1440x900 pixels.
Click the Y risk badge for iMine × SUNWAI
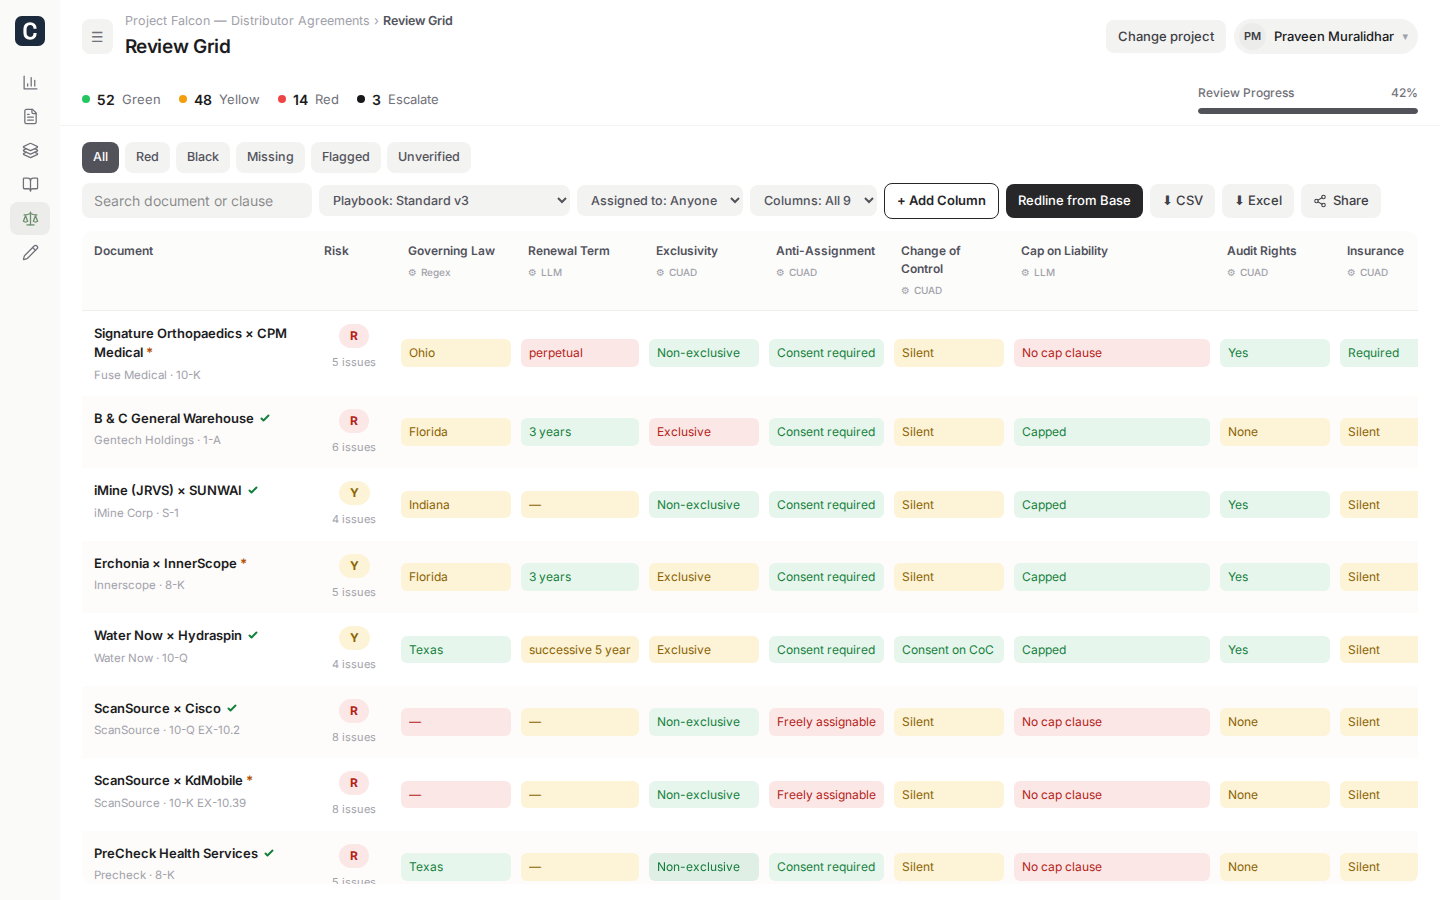(x=354, y=494)
